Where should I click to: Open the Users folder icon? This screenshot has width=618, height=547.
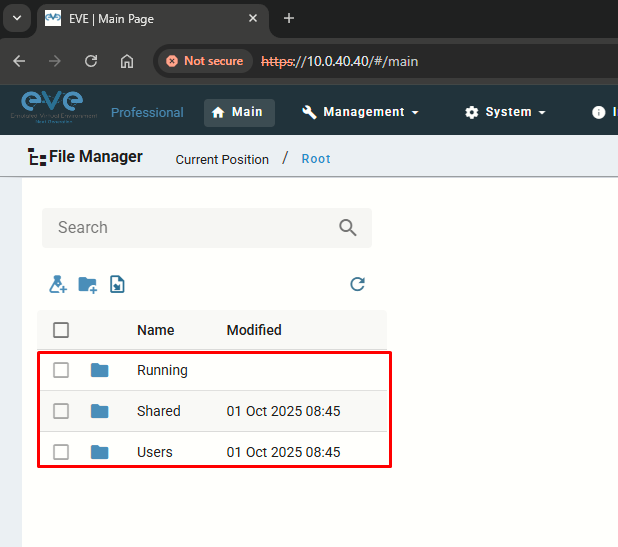(99, 452)
